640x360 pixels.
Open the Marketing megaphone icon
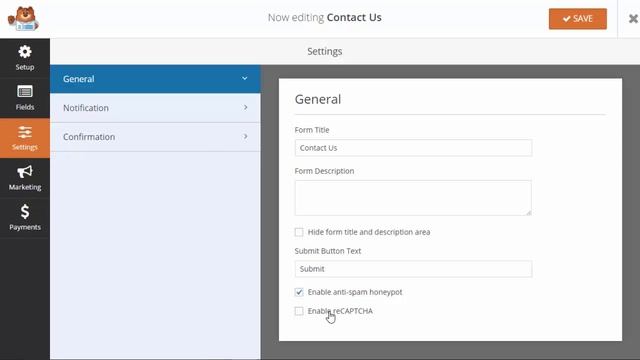click(x=25, y=172)
